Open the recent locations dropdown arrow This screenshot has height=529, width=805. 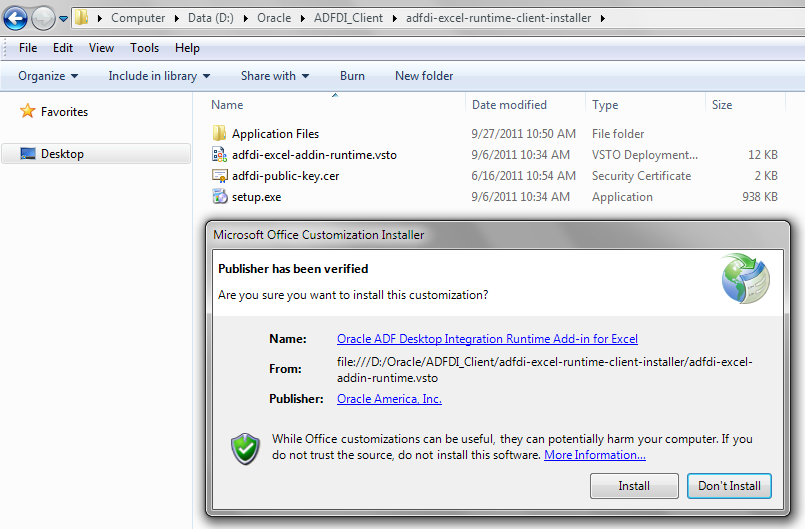[63, 19]
